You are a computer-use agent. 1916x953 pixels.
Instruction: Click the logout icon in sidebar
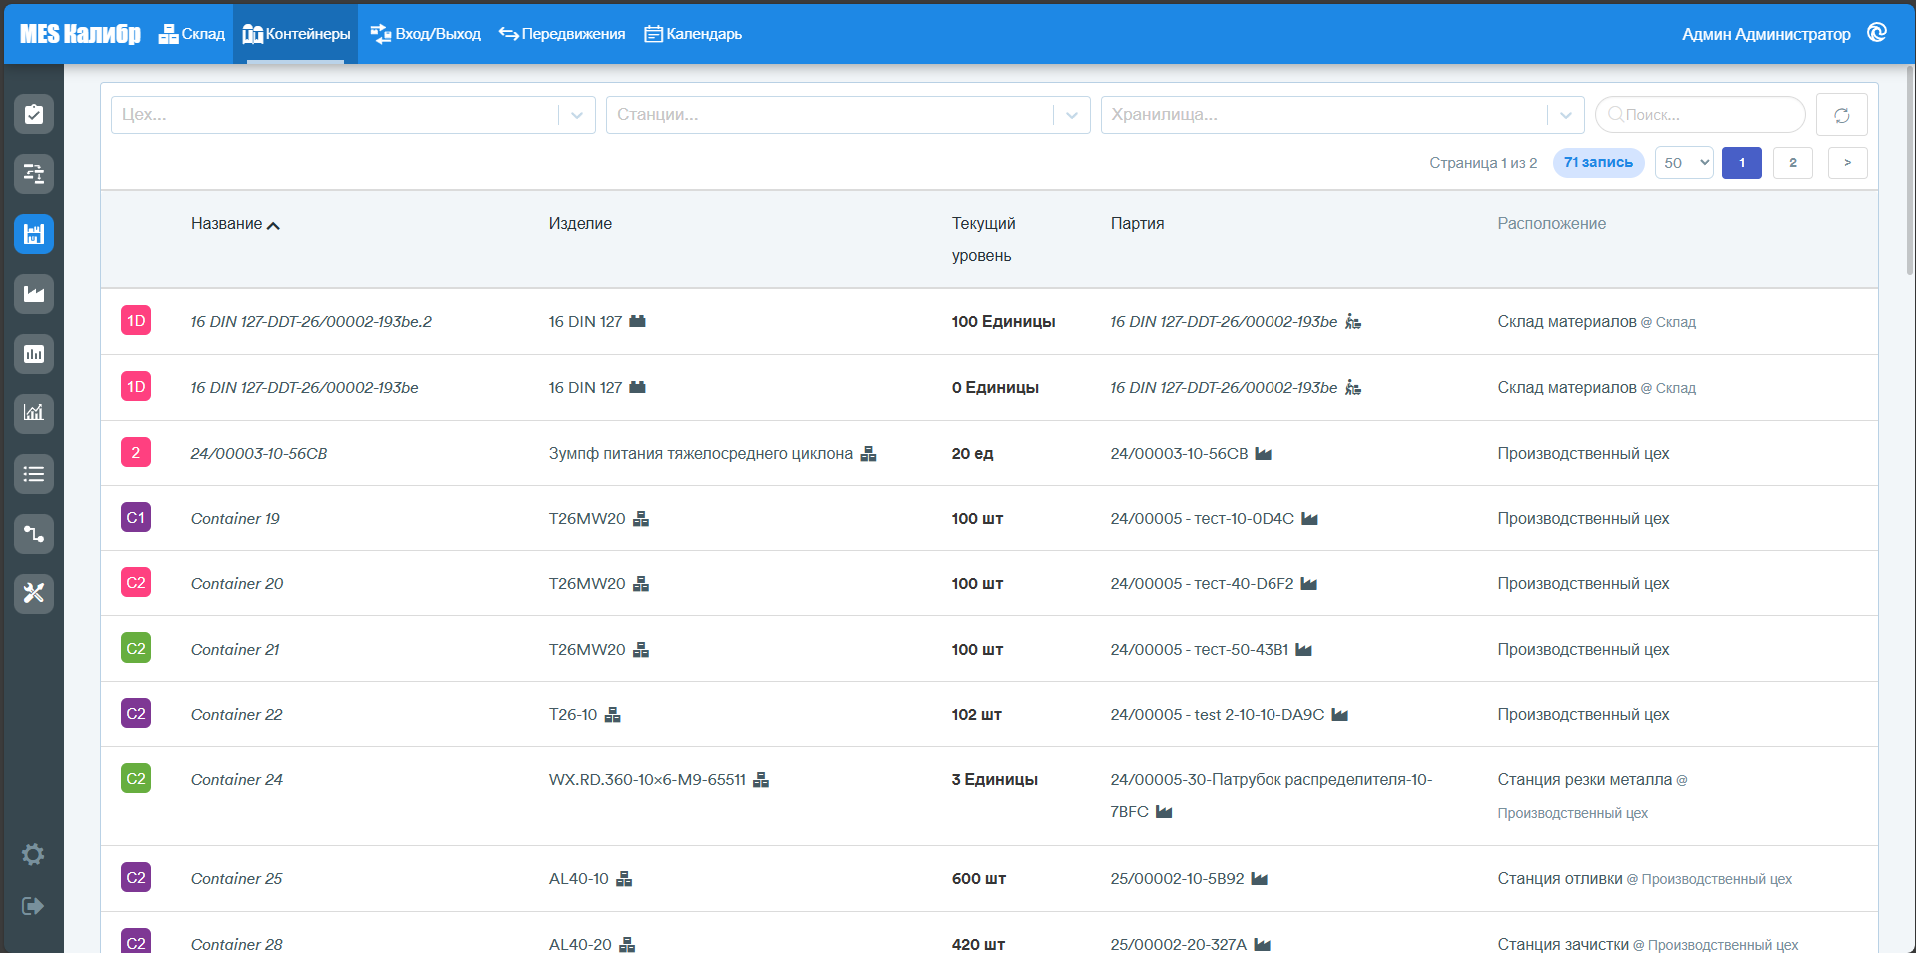(x=33, y=906)
